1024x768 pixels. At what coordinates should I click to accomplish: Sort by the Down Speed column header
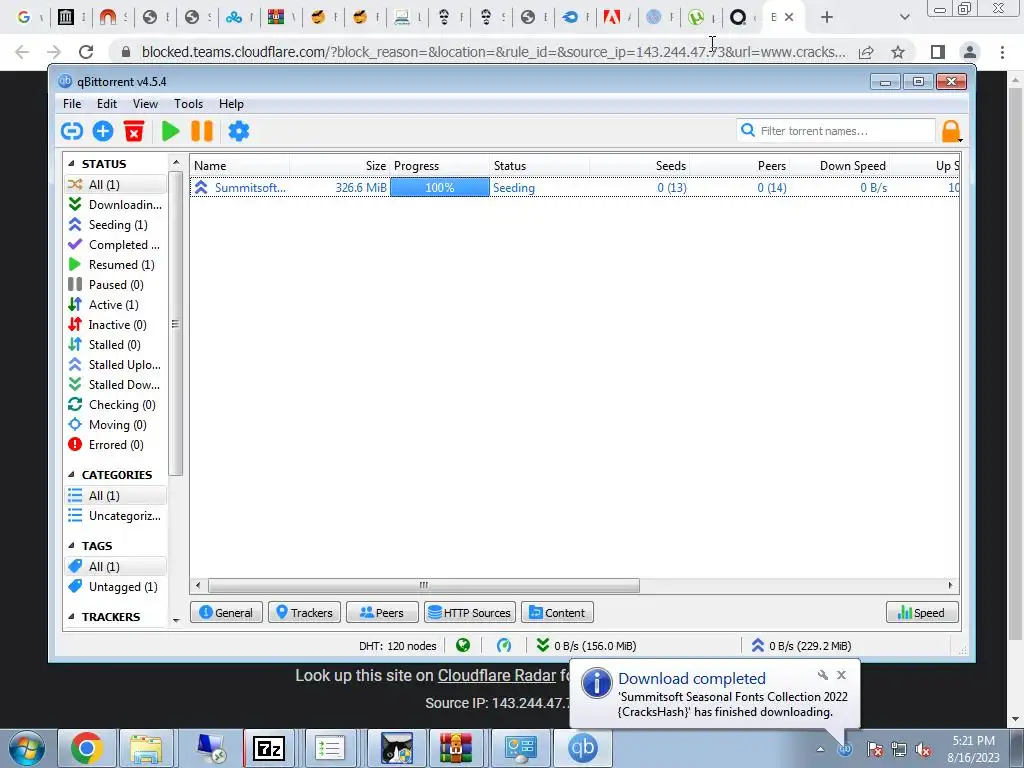[840, 166]
